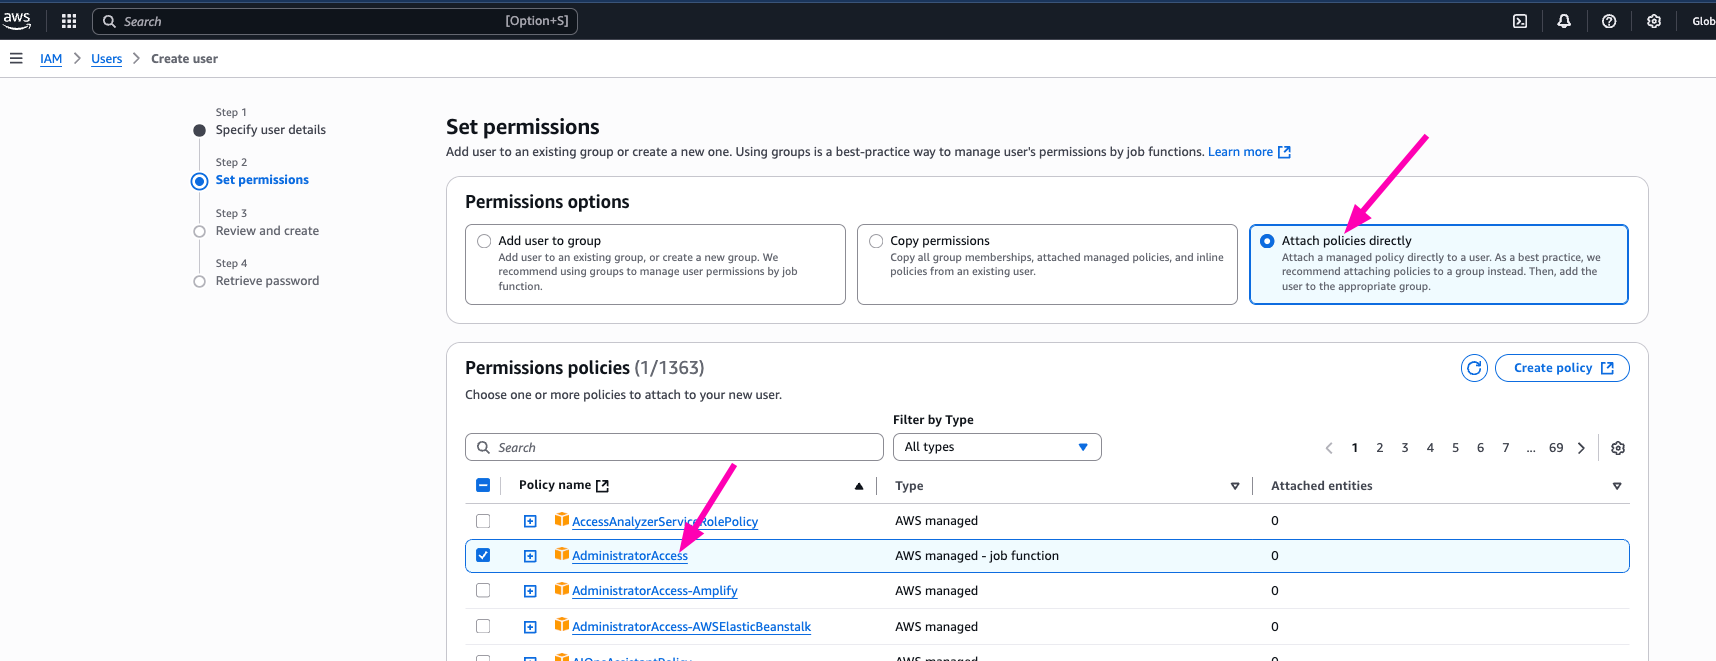Go to Users in the breadcrumb
Viewport: 1716px width, 661px height.
tap(106, 59)
